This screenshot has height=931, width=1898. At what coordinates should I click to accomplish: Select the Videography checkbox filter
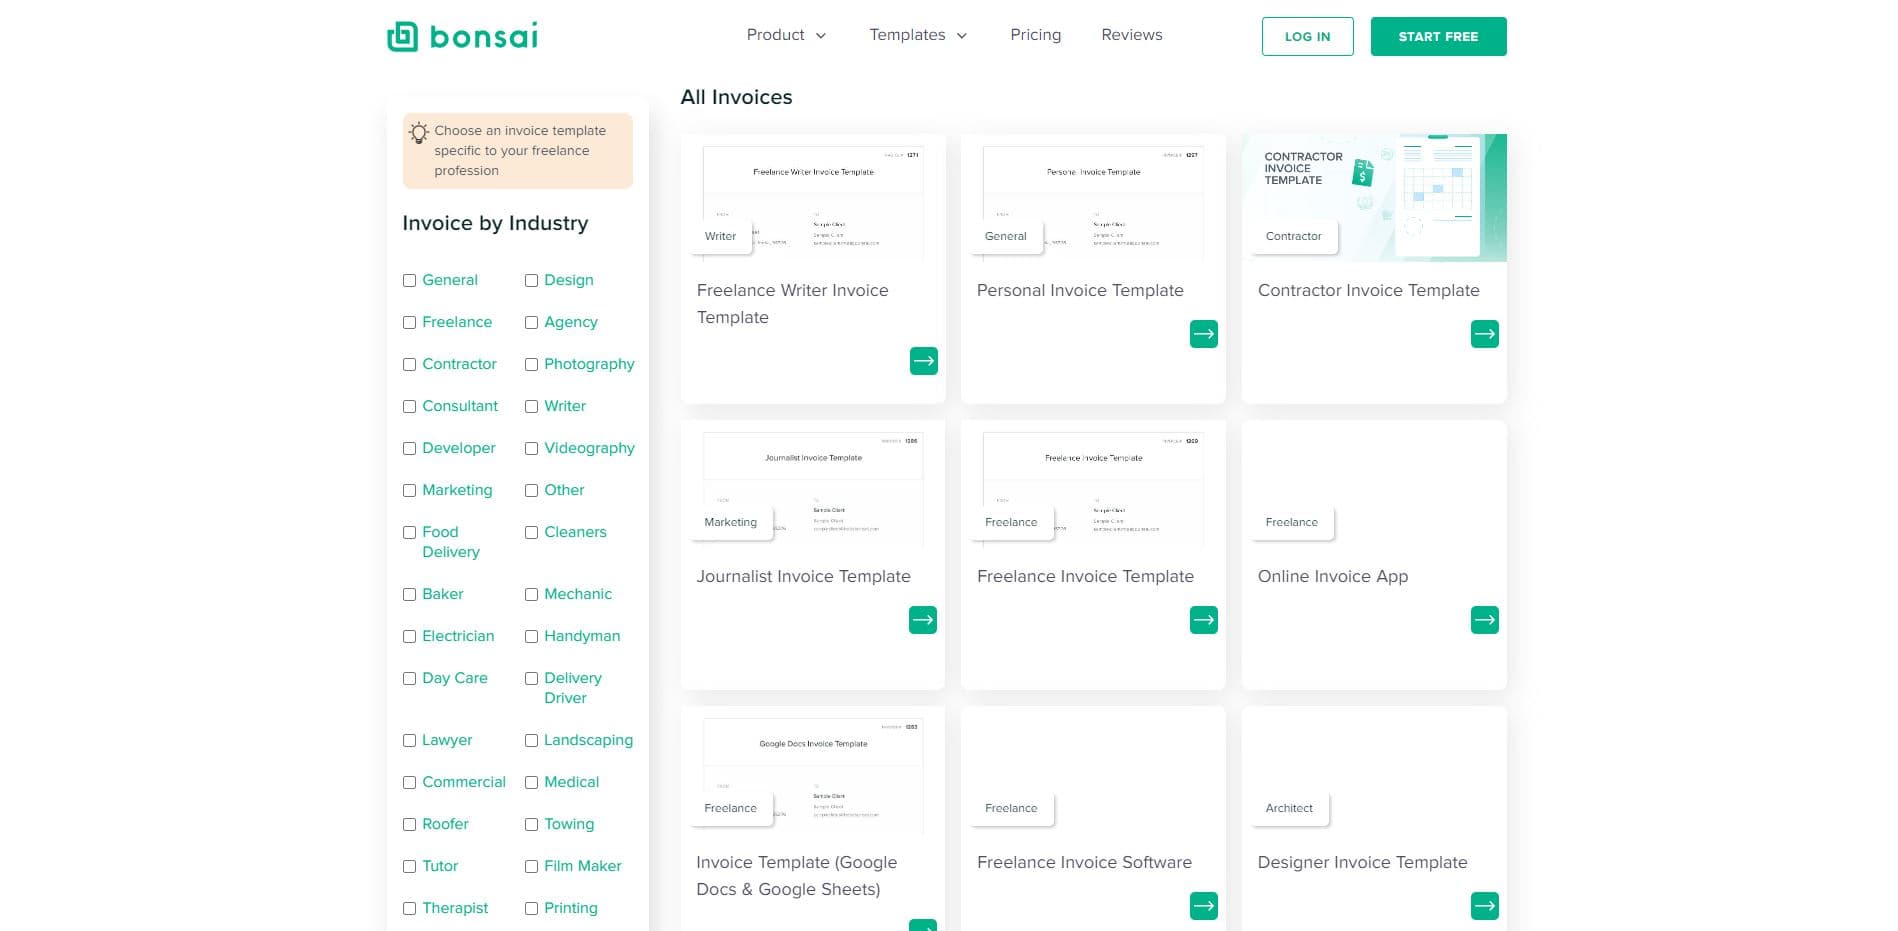(531, 449)
